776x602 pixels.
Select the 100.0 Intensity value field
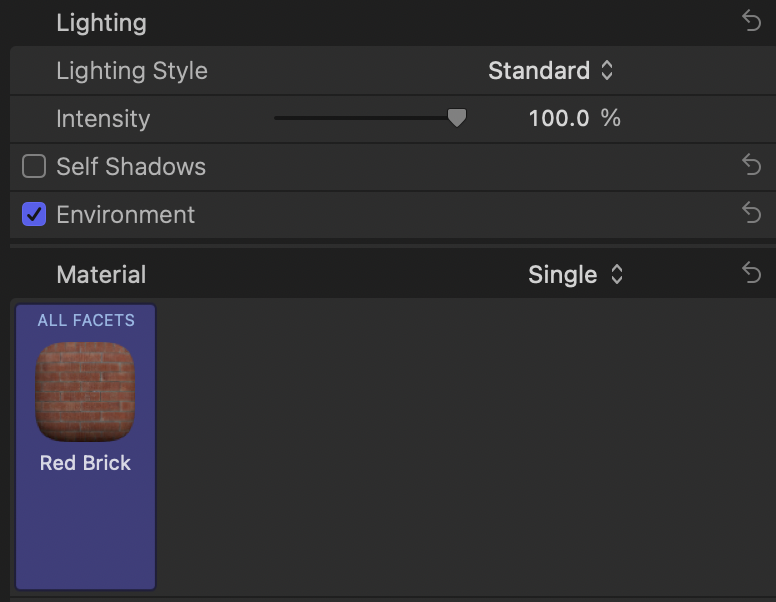[559, 118]
